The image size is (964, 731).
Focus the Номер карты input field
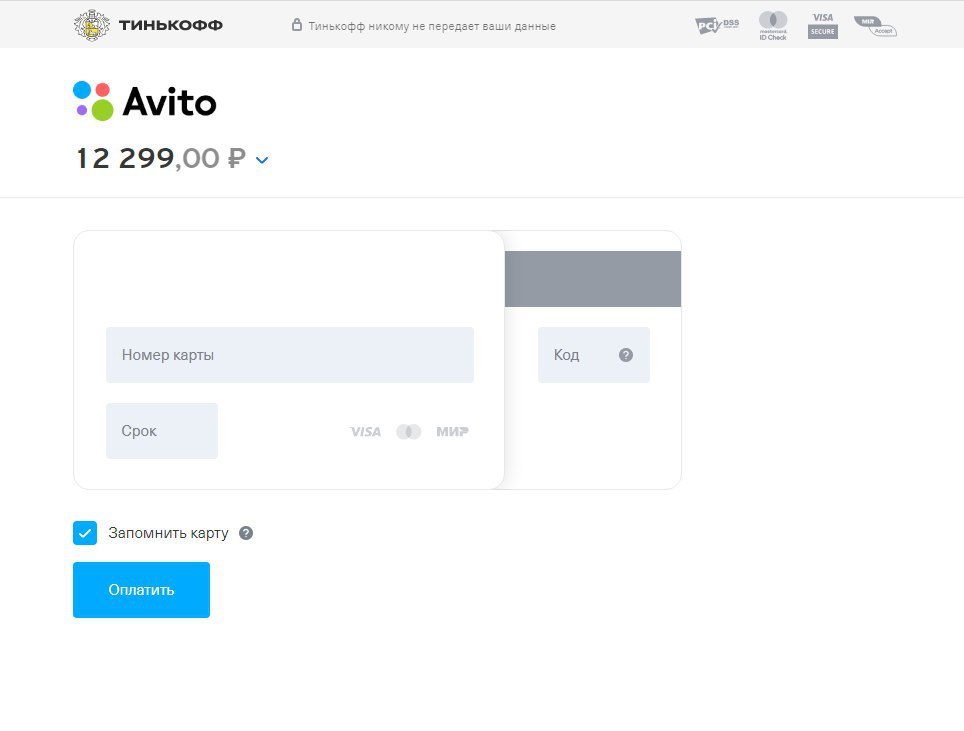[290, 355]
